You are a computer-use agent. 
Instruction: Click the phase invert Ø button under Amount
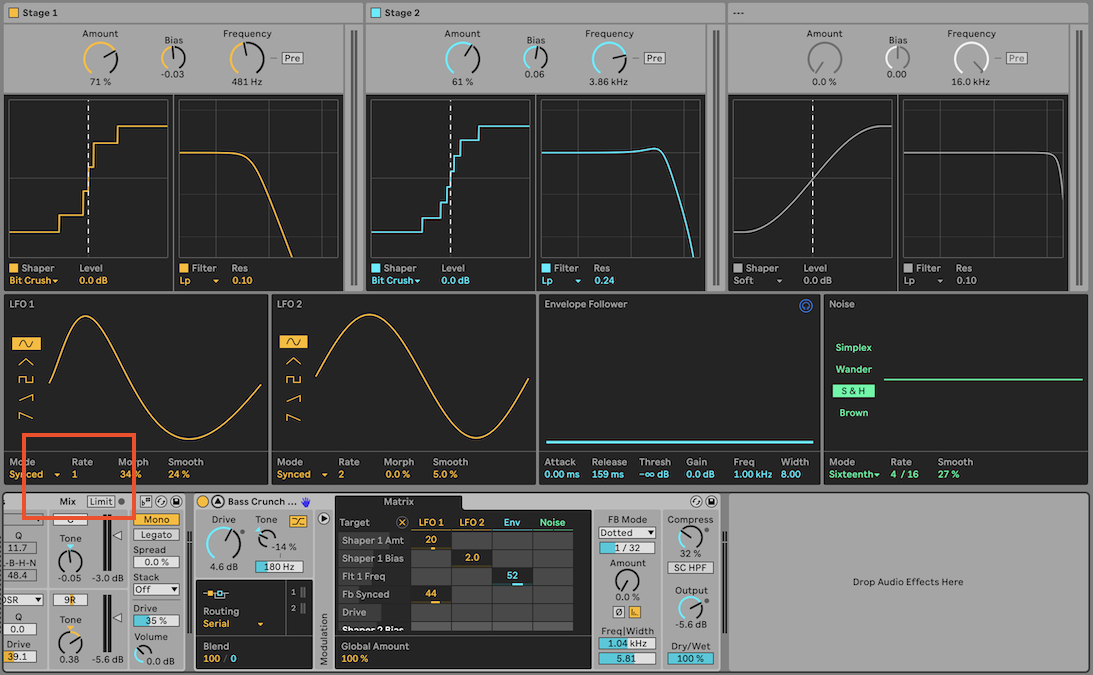(x=619, y=611)
